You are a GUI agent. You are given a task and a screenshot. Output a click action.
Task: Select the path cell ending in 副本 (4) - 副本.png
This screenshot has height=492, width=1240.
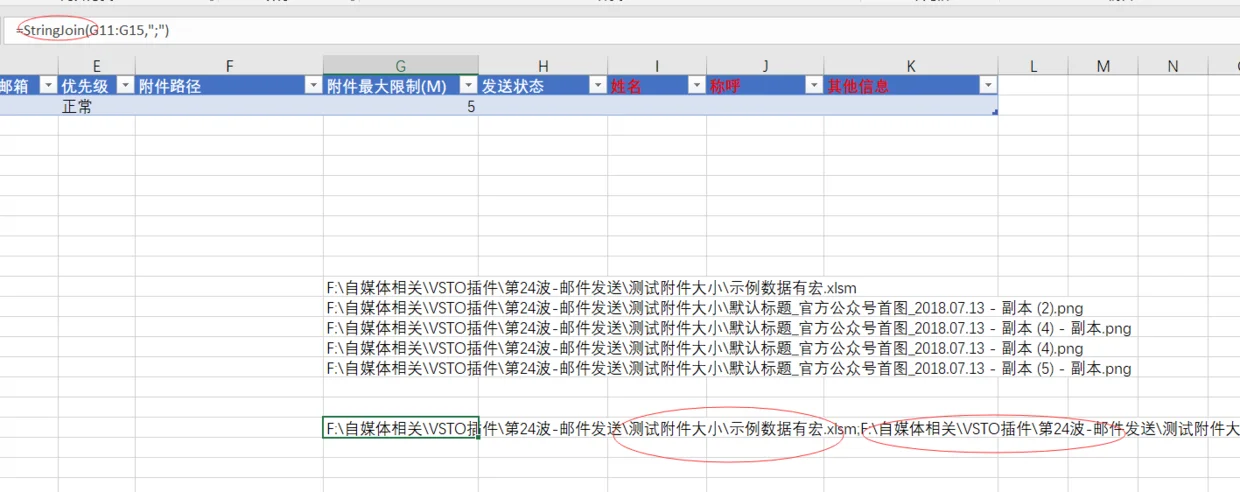point(401,328)
